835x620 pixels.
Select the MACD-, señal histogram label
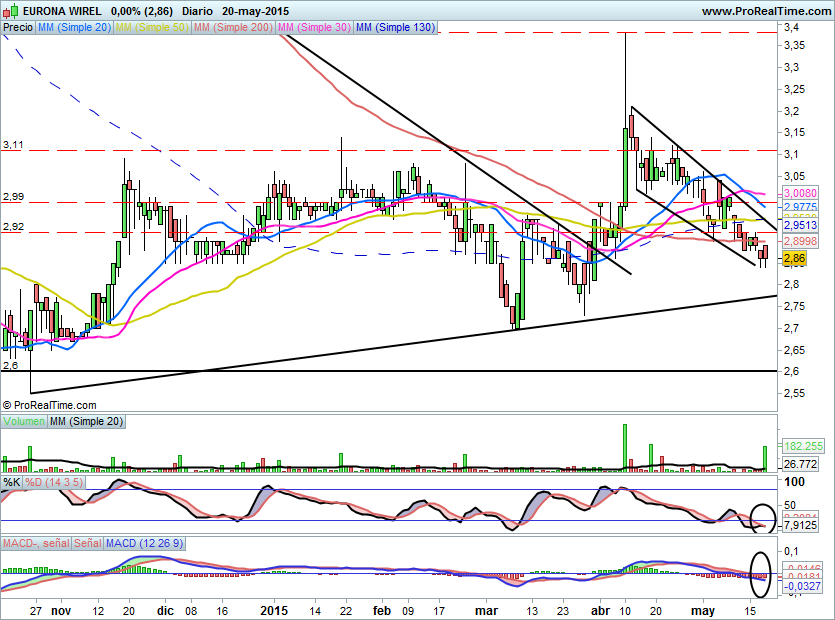[36, 543]
